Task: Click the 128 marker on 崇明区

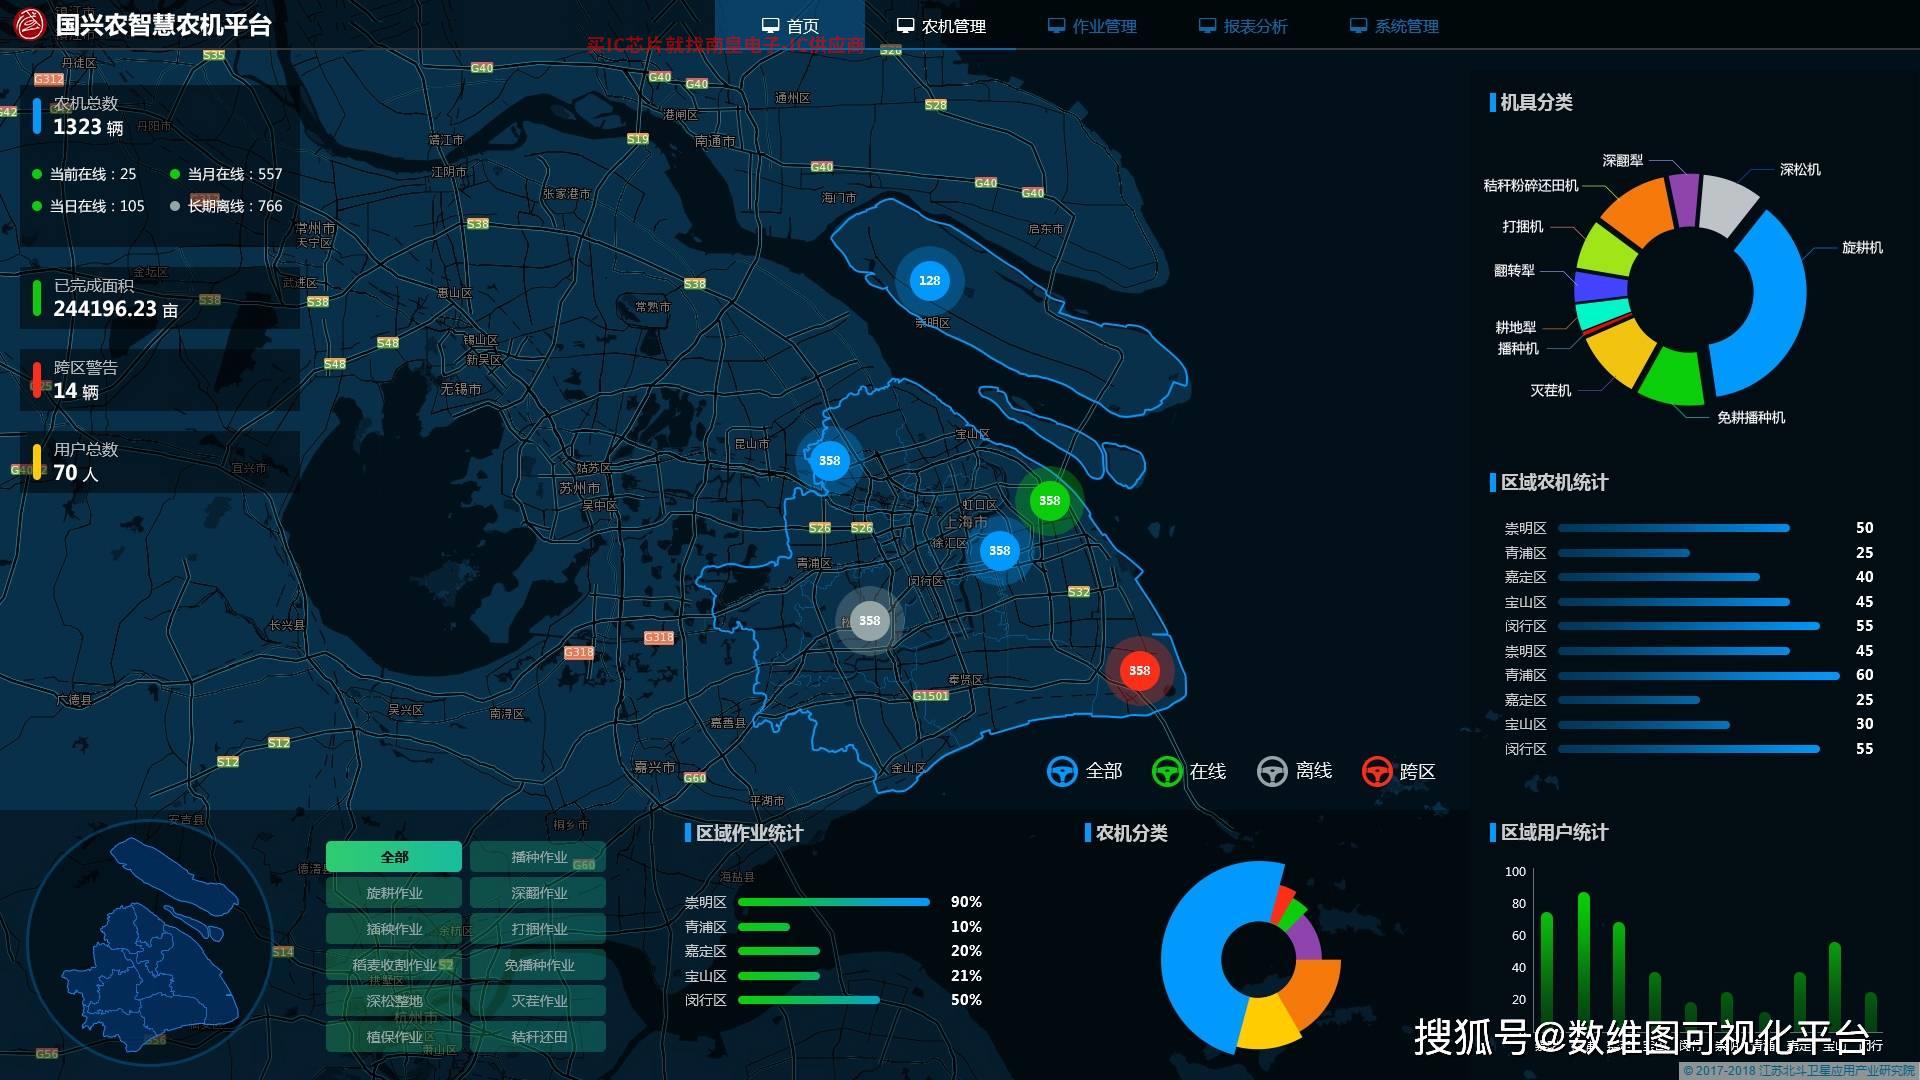Action: pos(929,281)
